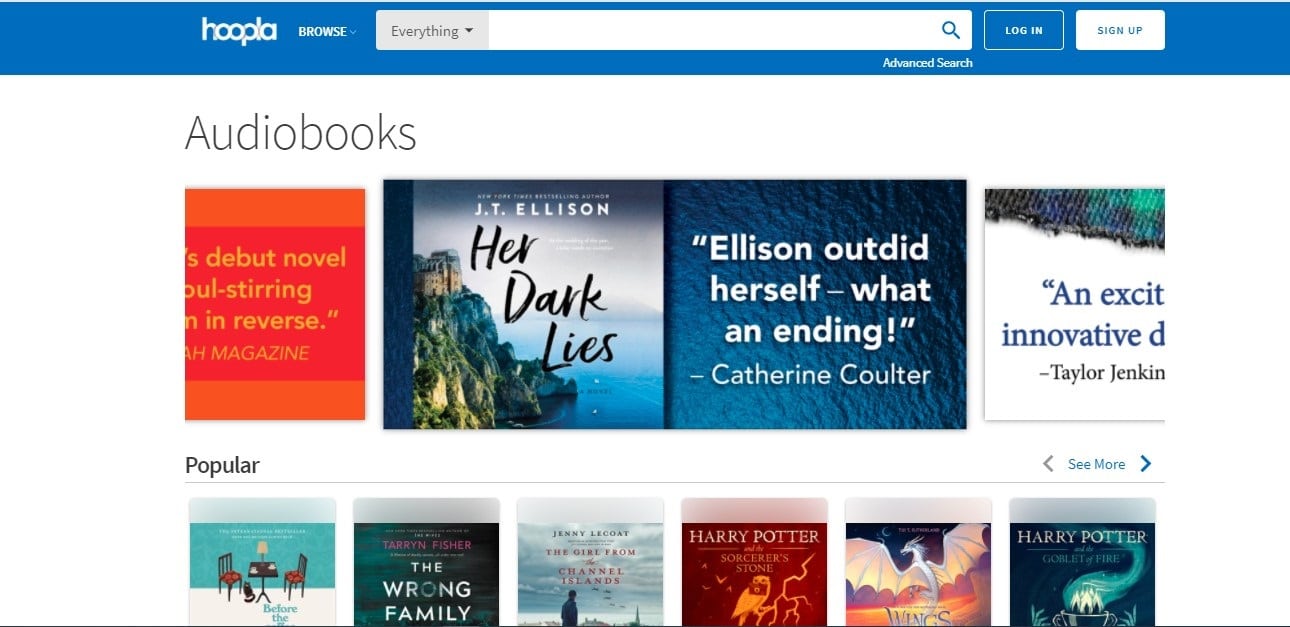Open the Wings of Fire dragon cover

point(918,562)
